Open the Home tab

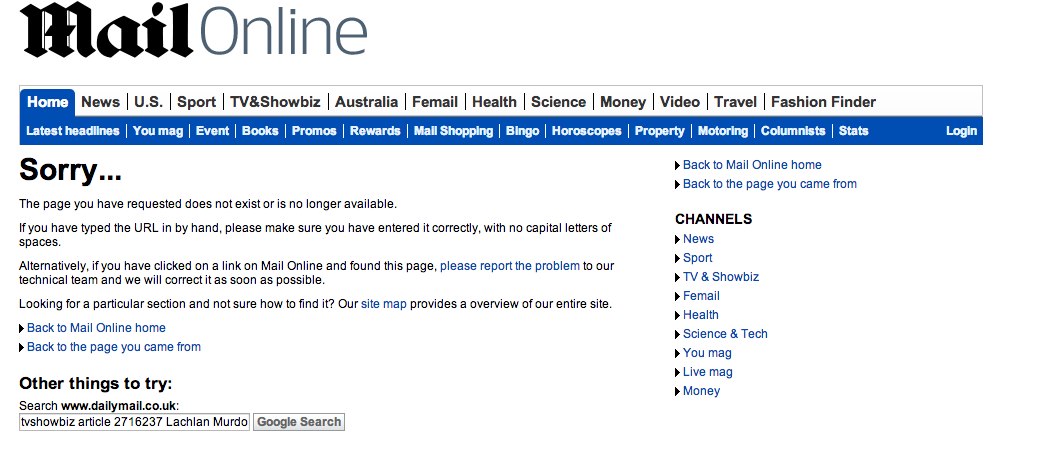(x=47, y=102)
